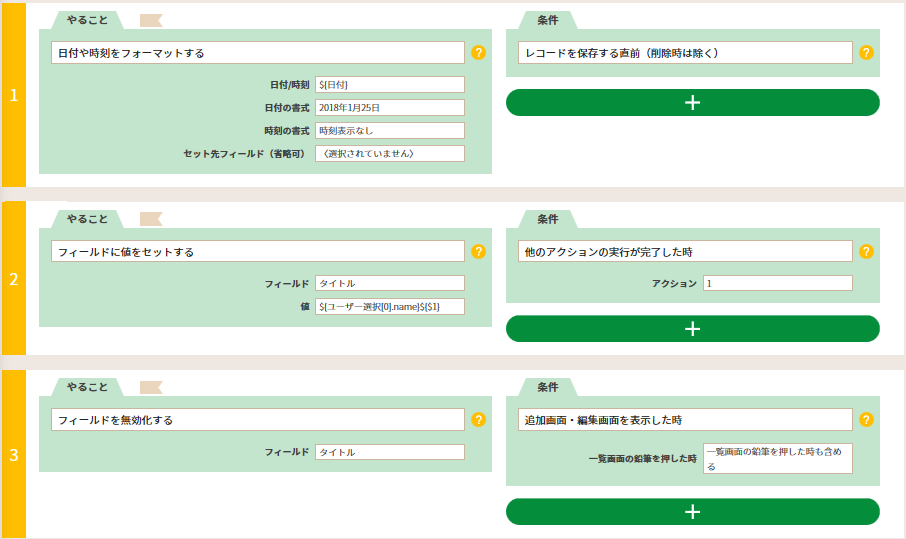Screen dimensions: 906x539
Task: Click the yellow row handle numbered 2
Action: [14, 278]
